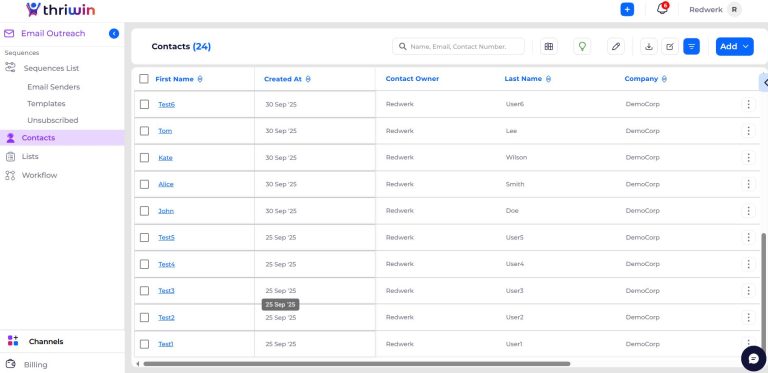768x373 pixels.
Task: Open the column grid view icon
Action: pos(549,47)
